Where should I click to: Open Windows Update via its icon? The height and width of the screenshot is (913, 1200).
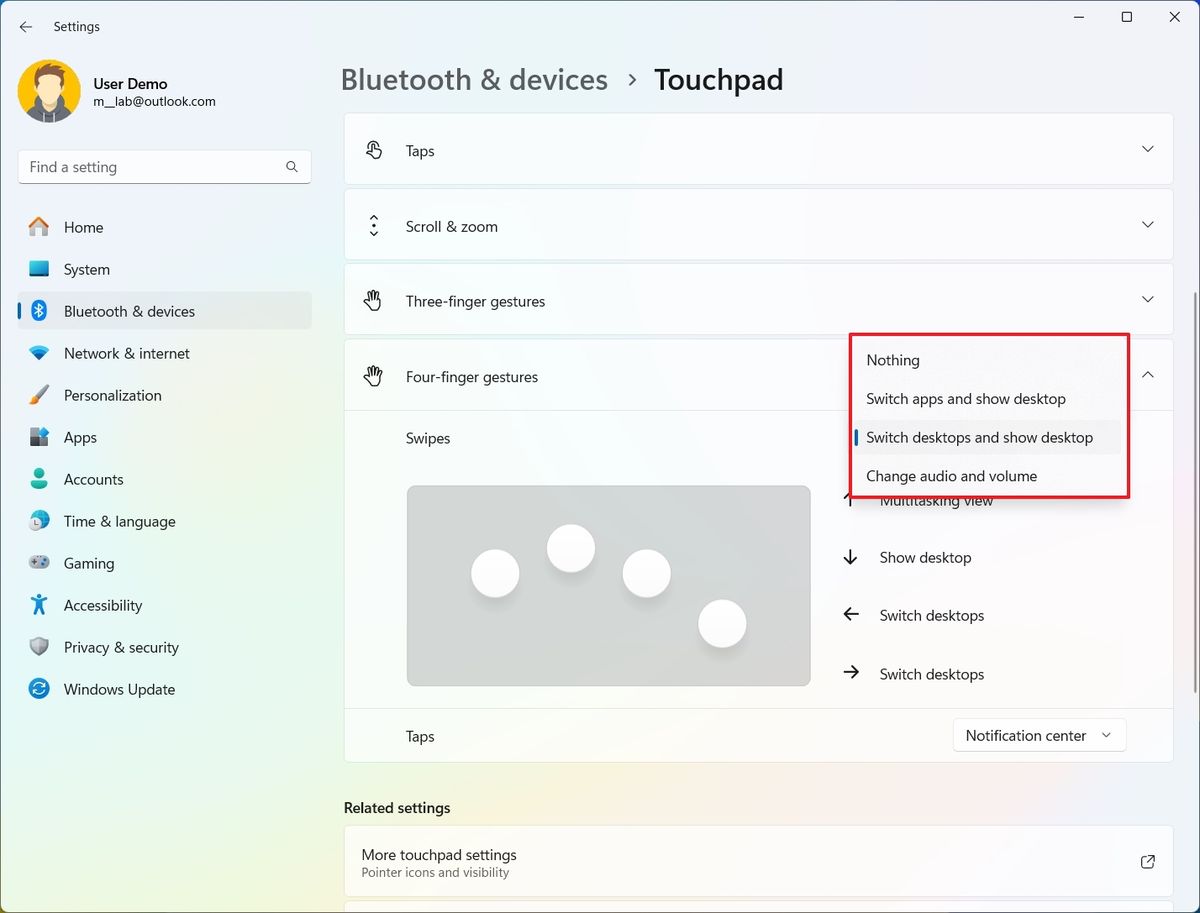tap(38, 689)
